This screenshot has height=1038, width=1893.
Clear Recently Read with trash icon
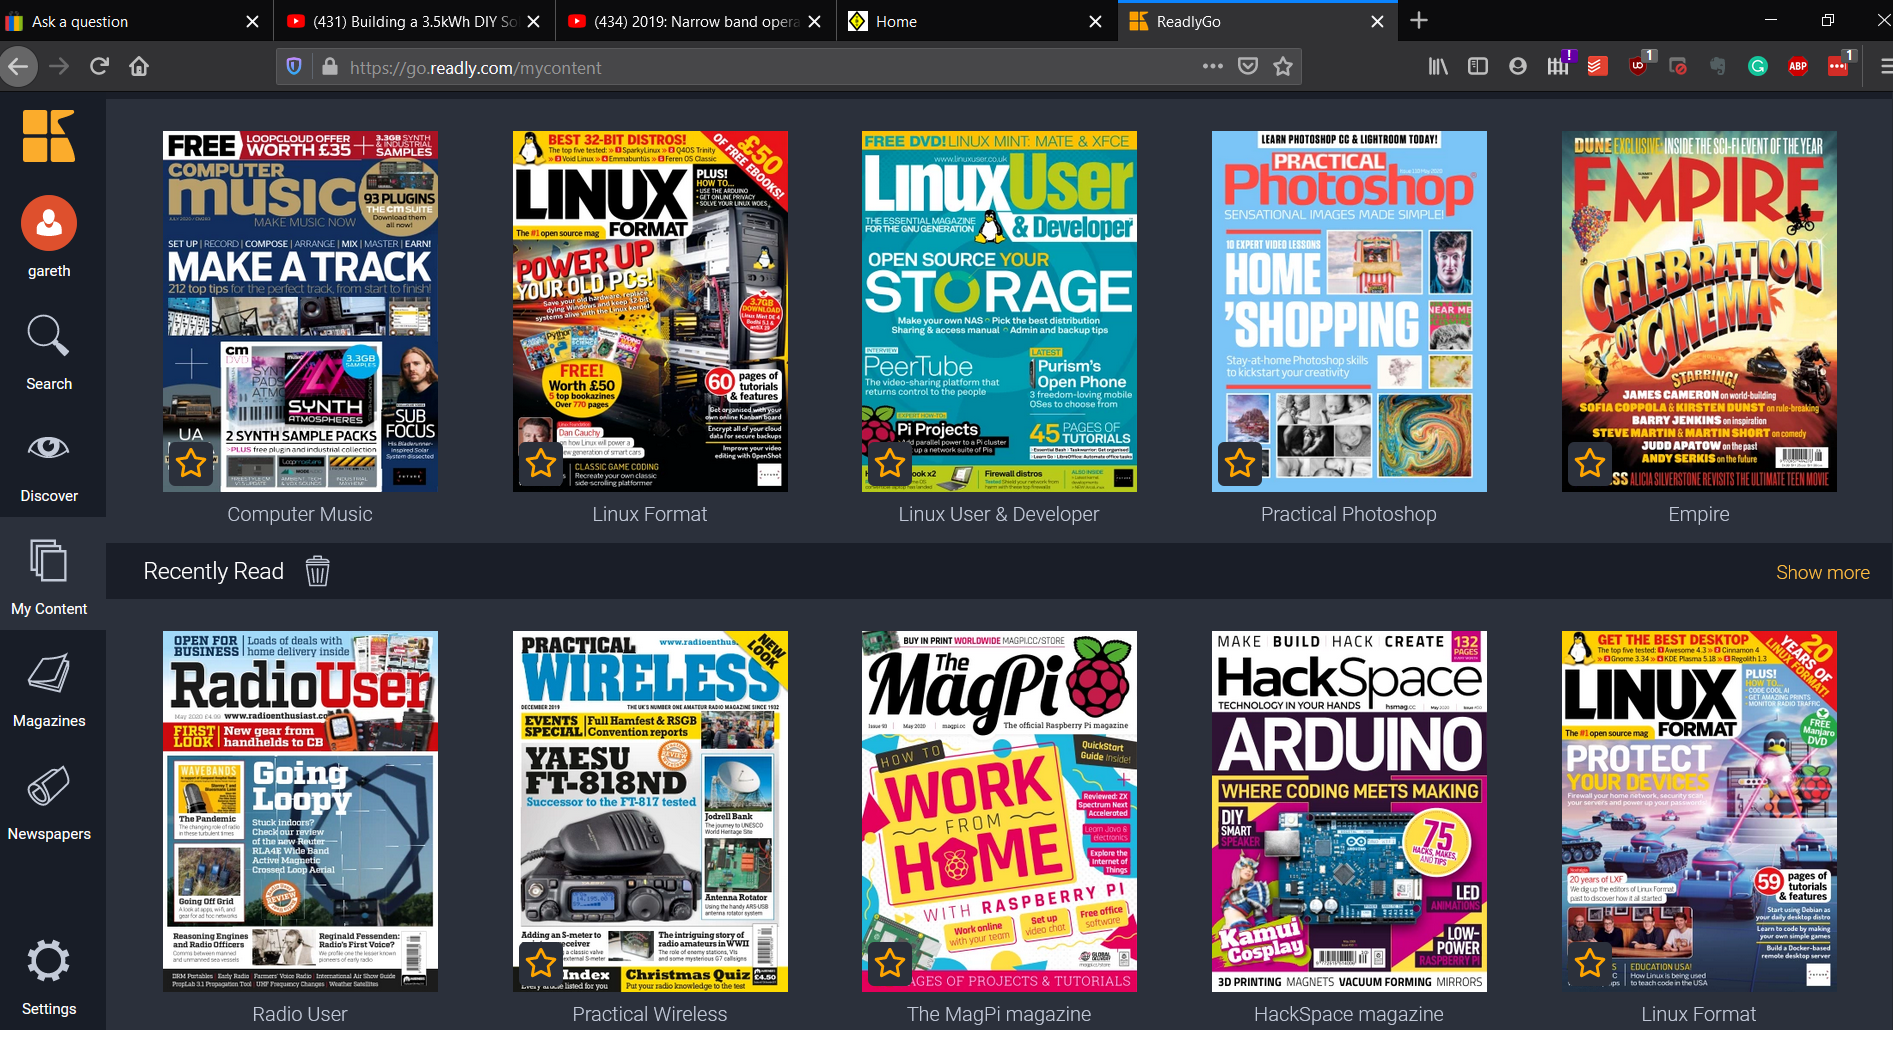(317, 571)
